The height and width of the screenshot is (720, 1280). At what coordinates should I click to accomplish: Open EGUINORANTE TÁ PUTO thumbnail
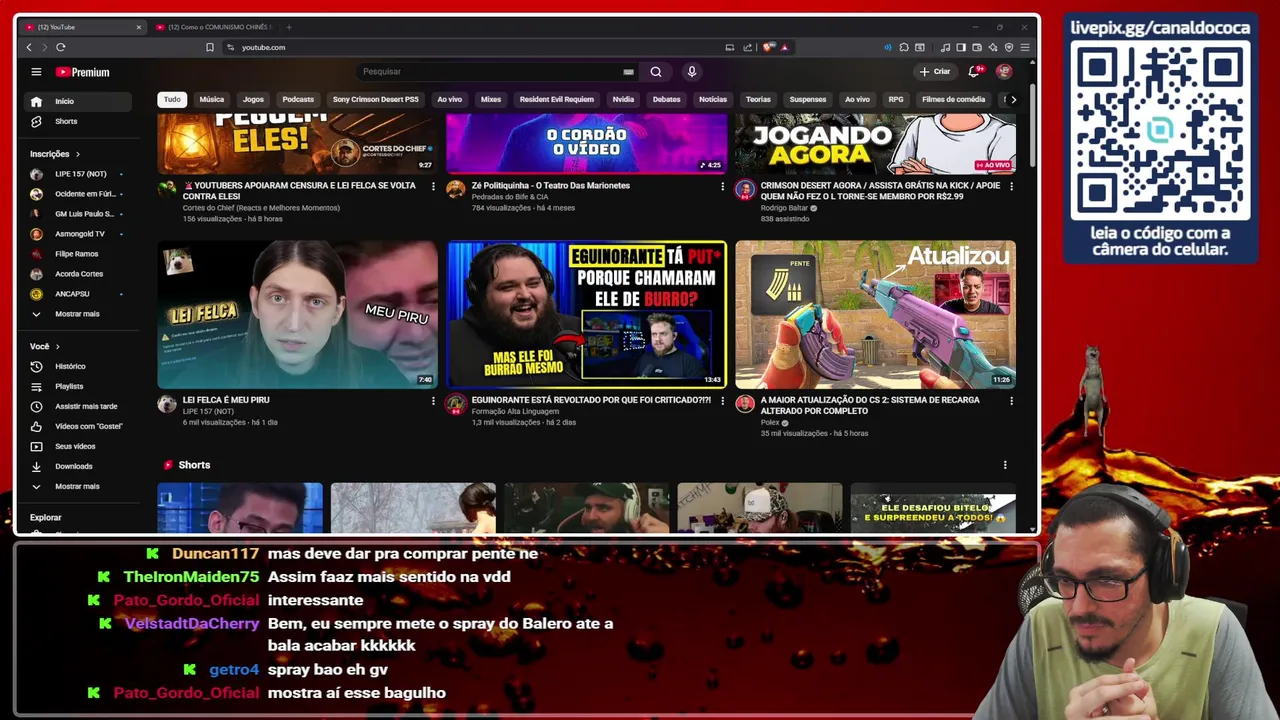pos(586,314)
